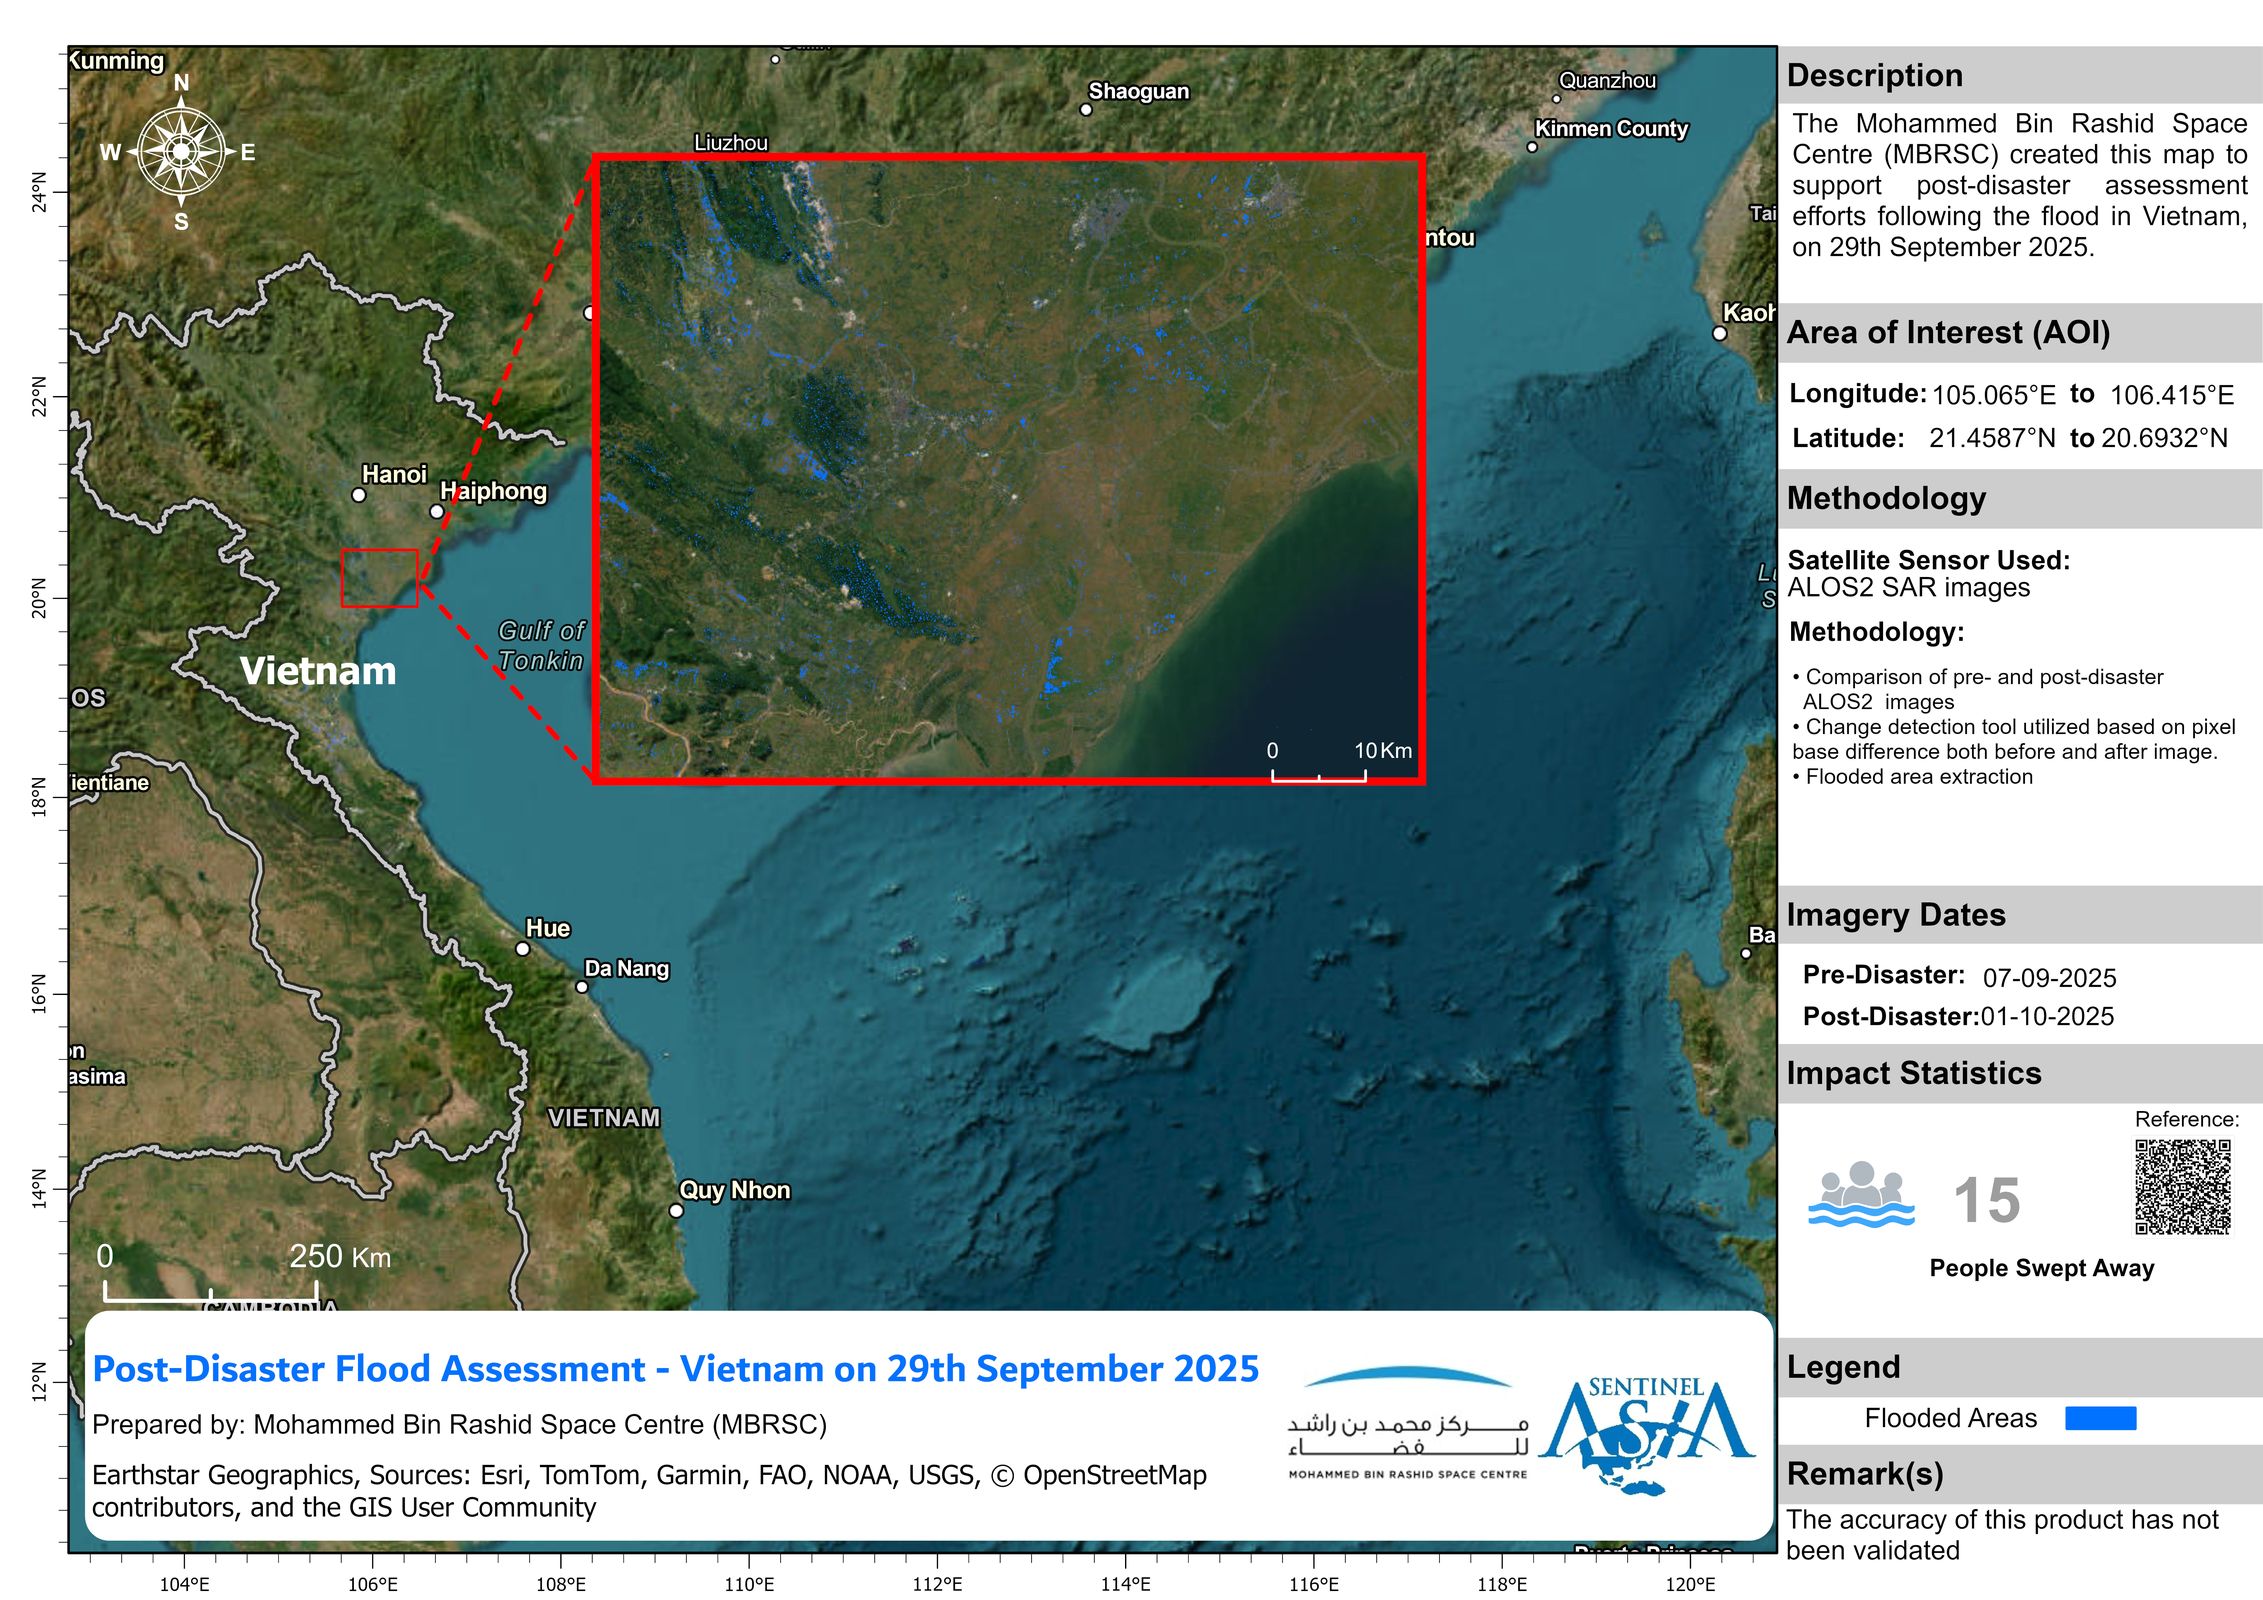
Task: Click the compass rose icon
Action: click(x=181, y=152)
